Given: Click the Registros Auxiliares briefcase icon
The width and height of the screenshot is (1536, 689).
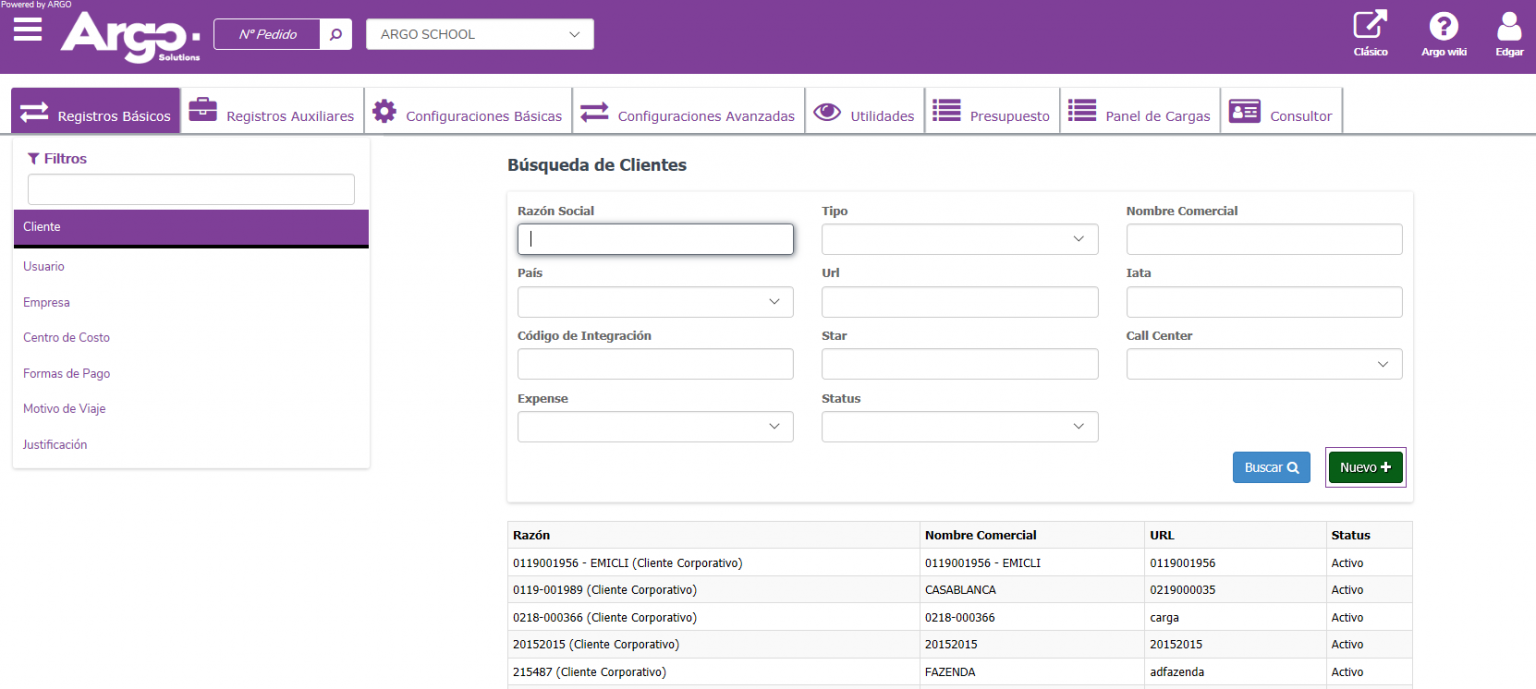Looking at the screenshot, I should coord(203,110).
